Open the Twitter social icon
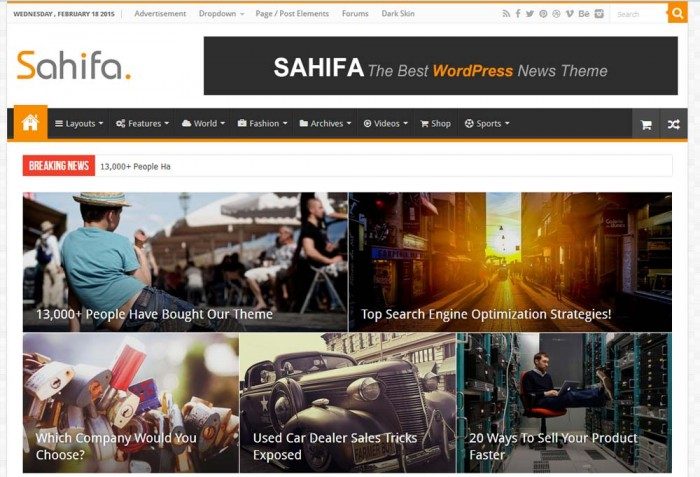700x477 pixels. pos(530,14)
